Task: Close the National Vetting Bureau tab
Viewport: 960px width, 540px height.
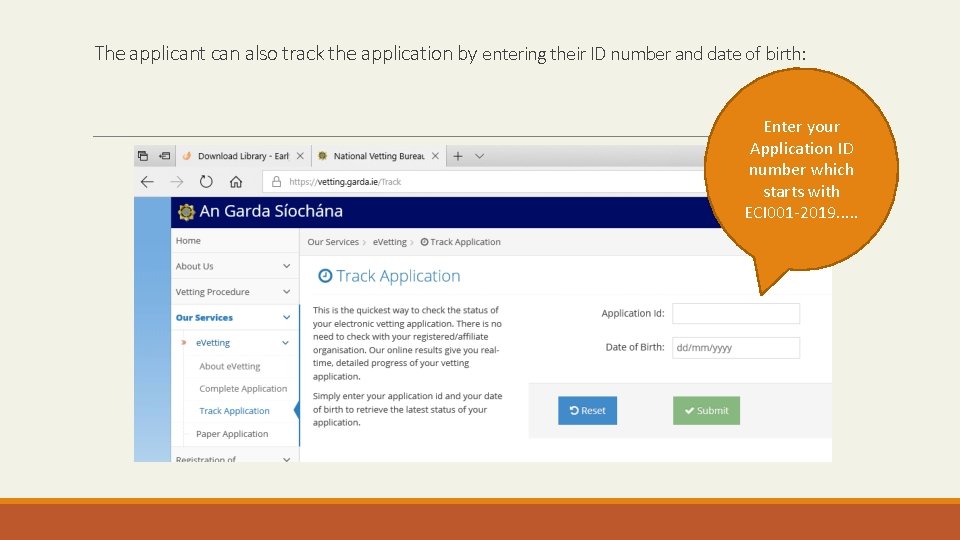Action: tap(435, 156)
